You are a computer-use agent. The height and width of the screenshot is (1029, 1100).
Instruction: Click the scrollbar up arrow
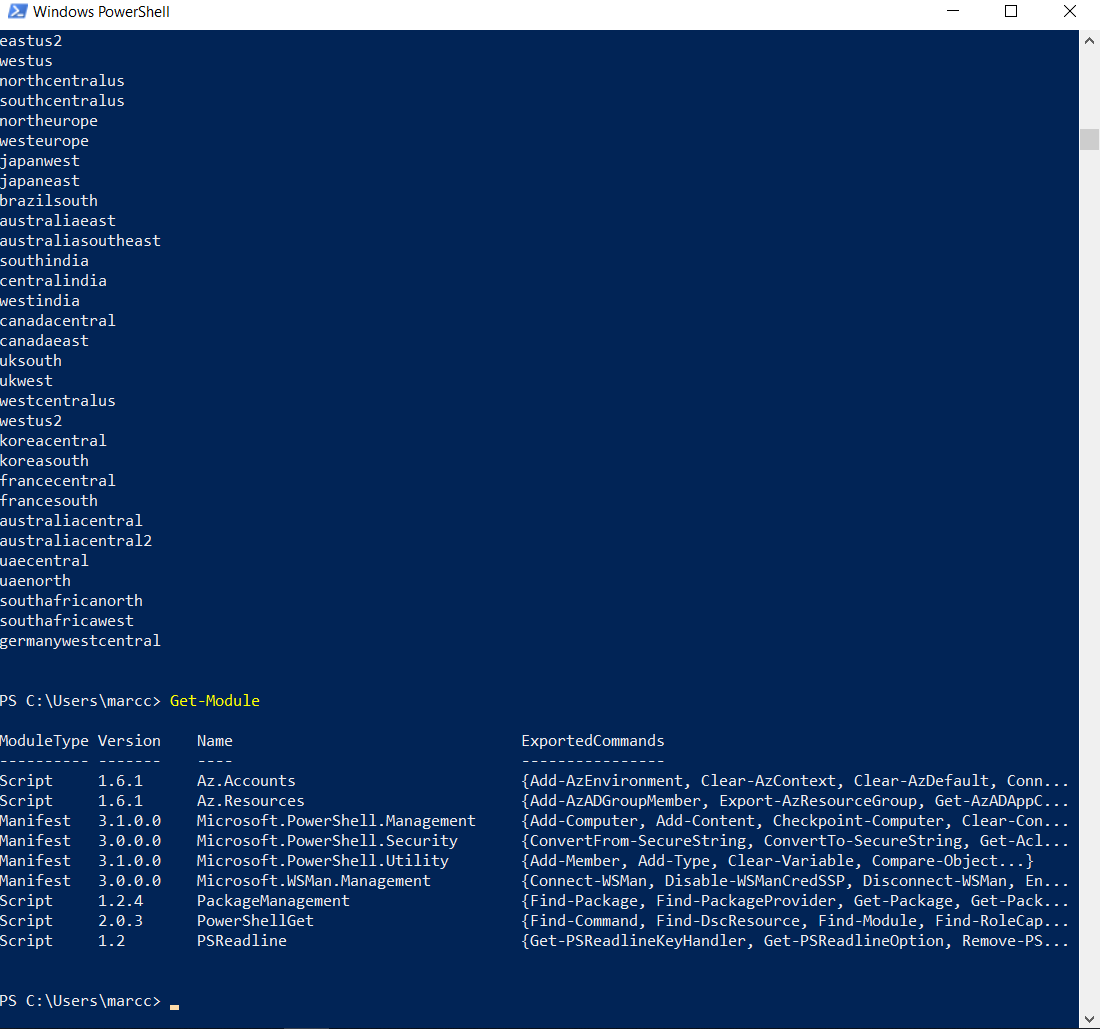tap(1089, 40)
